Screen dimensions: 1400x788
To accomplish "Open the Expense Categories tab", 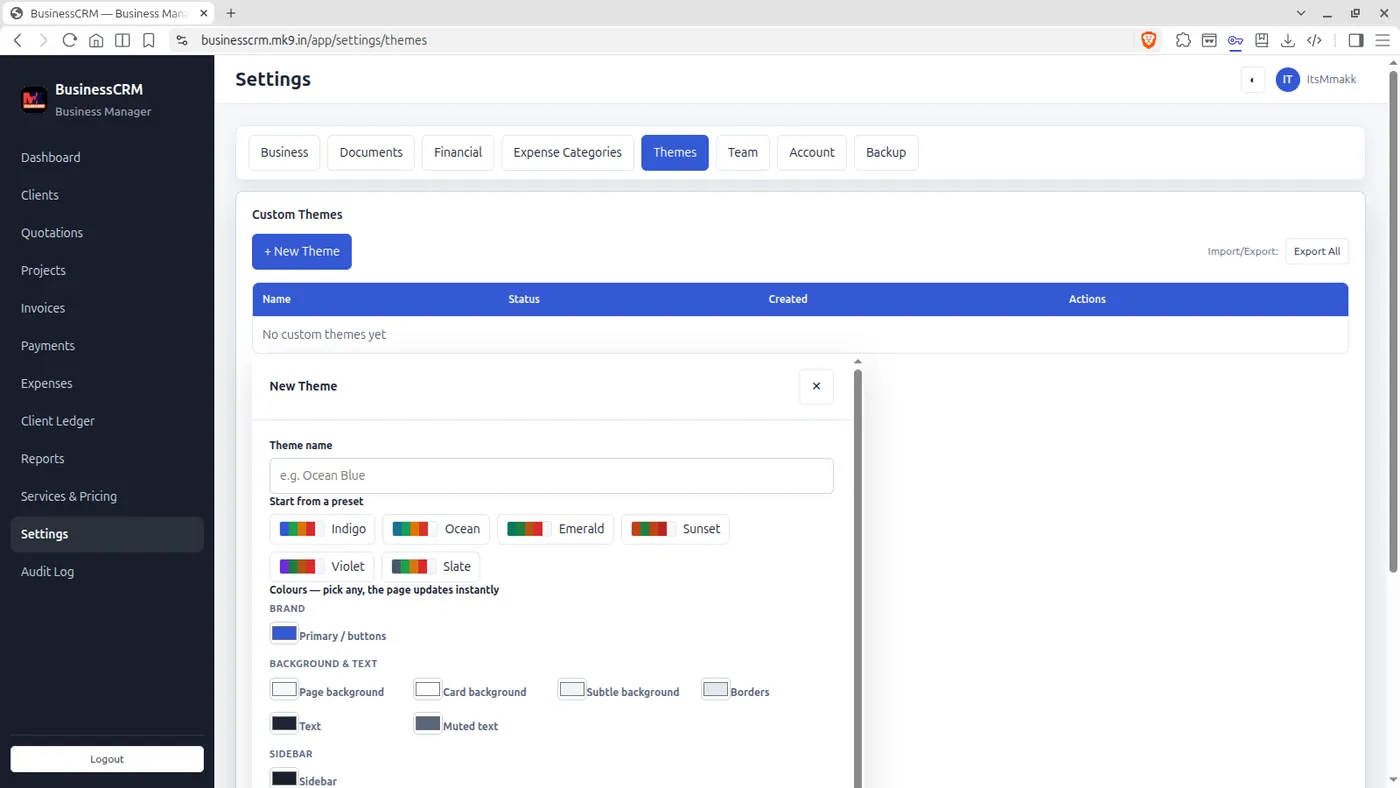I will [x=567, y=152].
